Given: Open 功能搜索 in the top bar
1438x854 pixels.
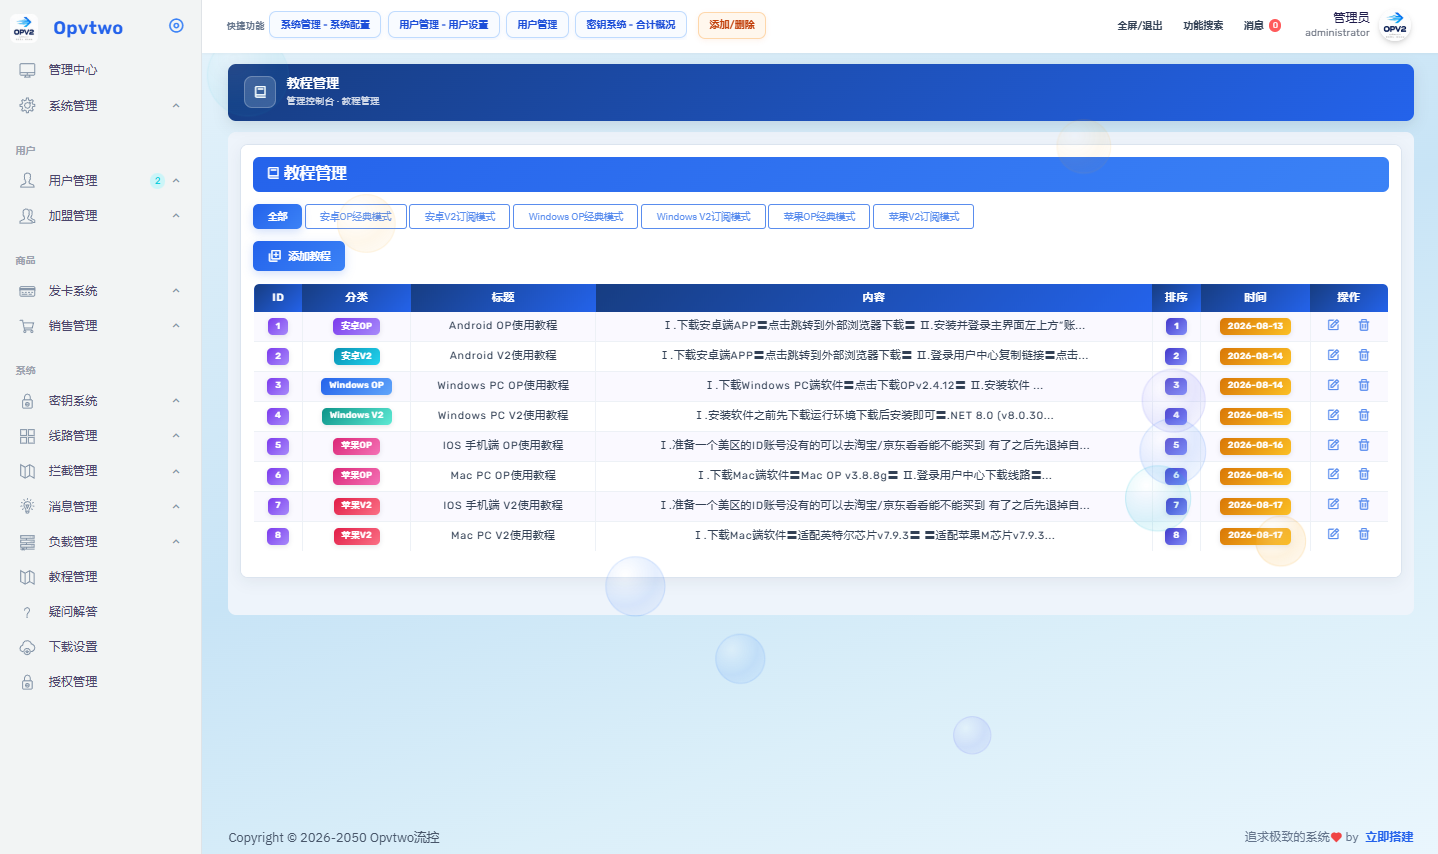Looking at the screenshot, I should coord(1203,26).
